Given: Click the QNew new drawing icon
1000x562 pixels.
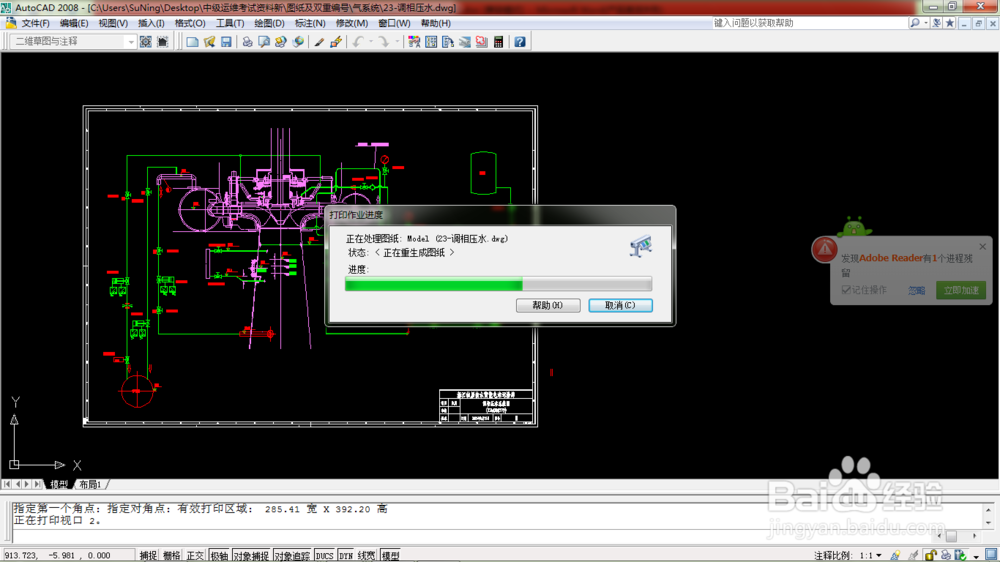Looking at the screenshot, I should click(192, 42).
